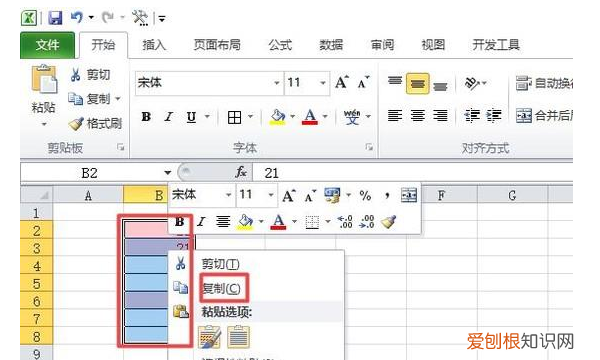Click the first paste option icon

pos(209,337)
